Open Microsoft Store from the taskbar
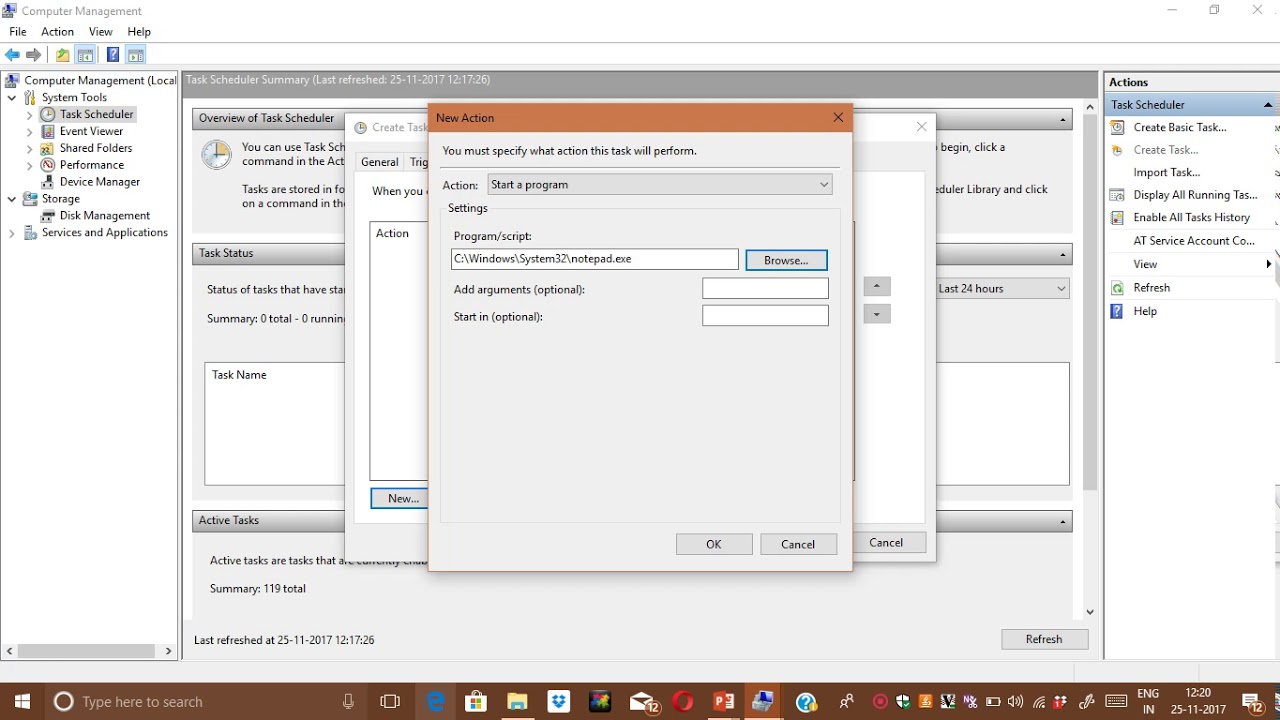This screenshot has height=720, width=1280. 476,702
